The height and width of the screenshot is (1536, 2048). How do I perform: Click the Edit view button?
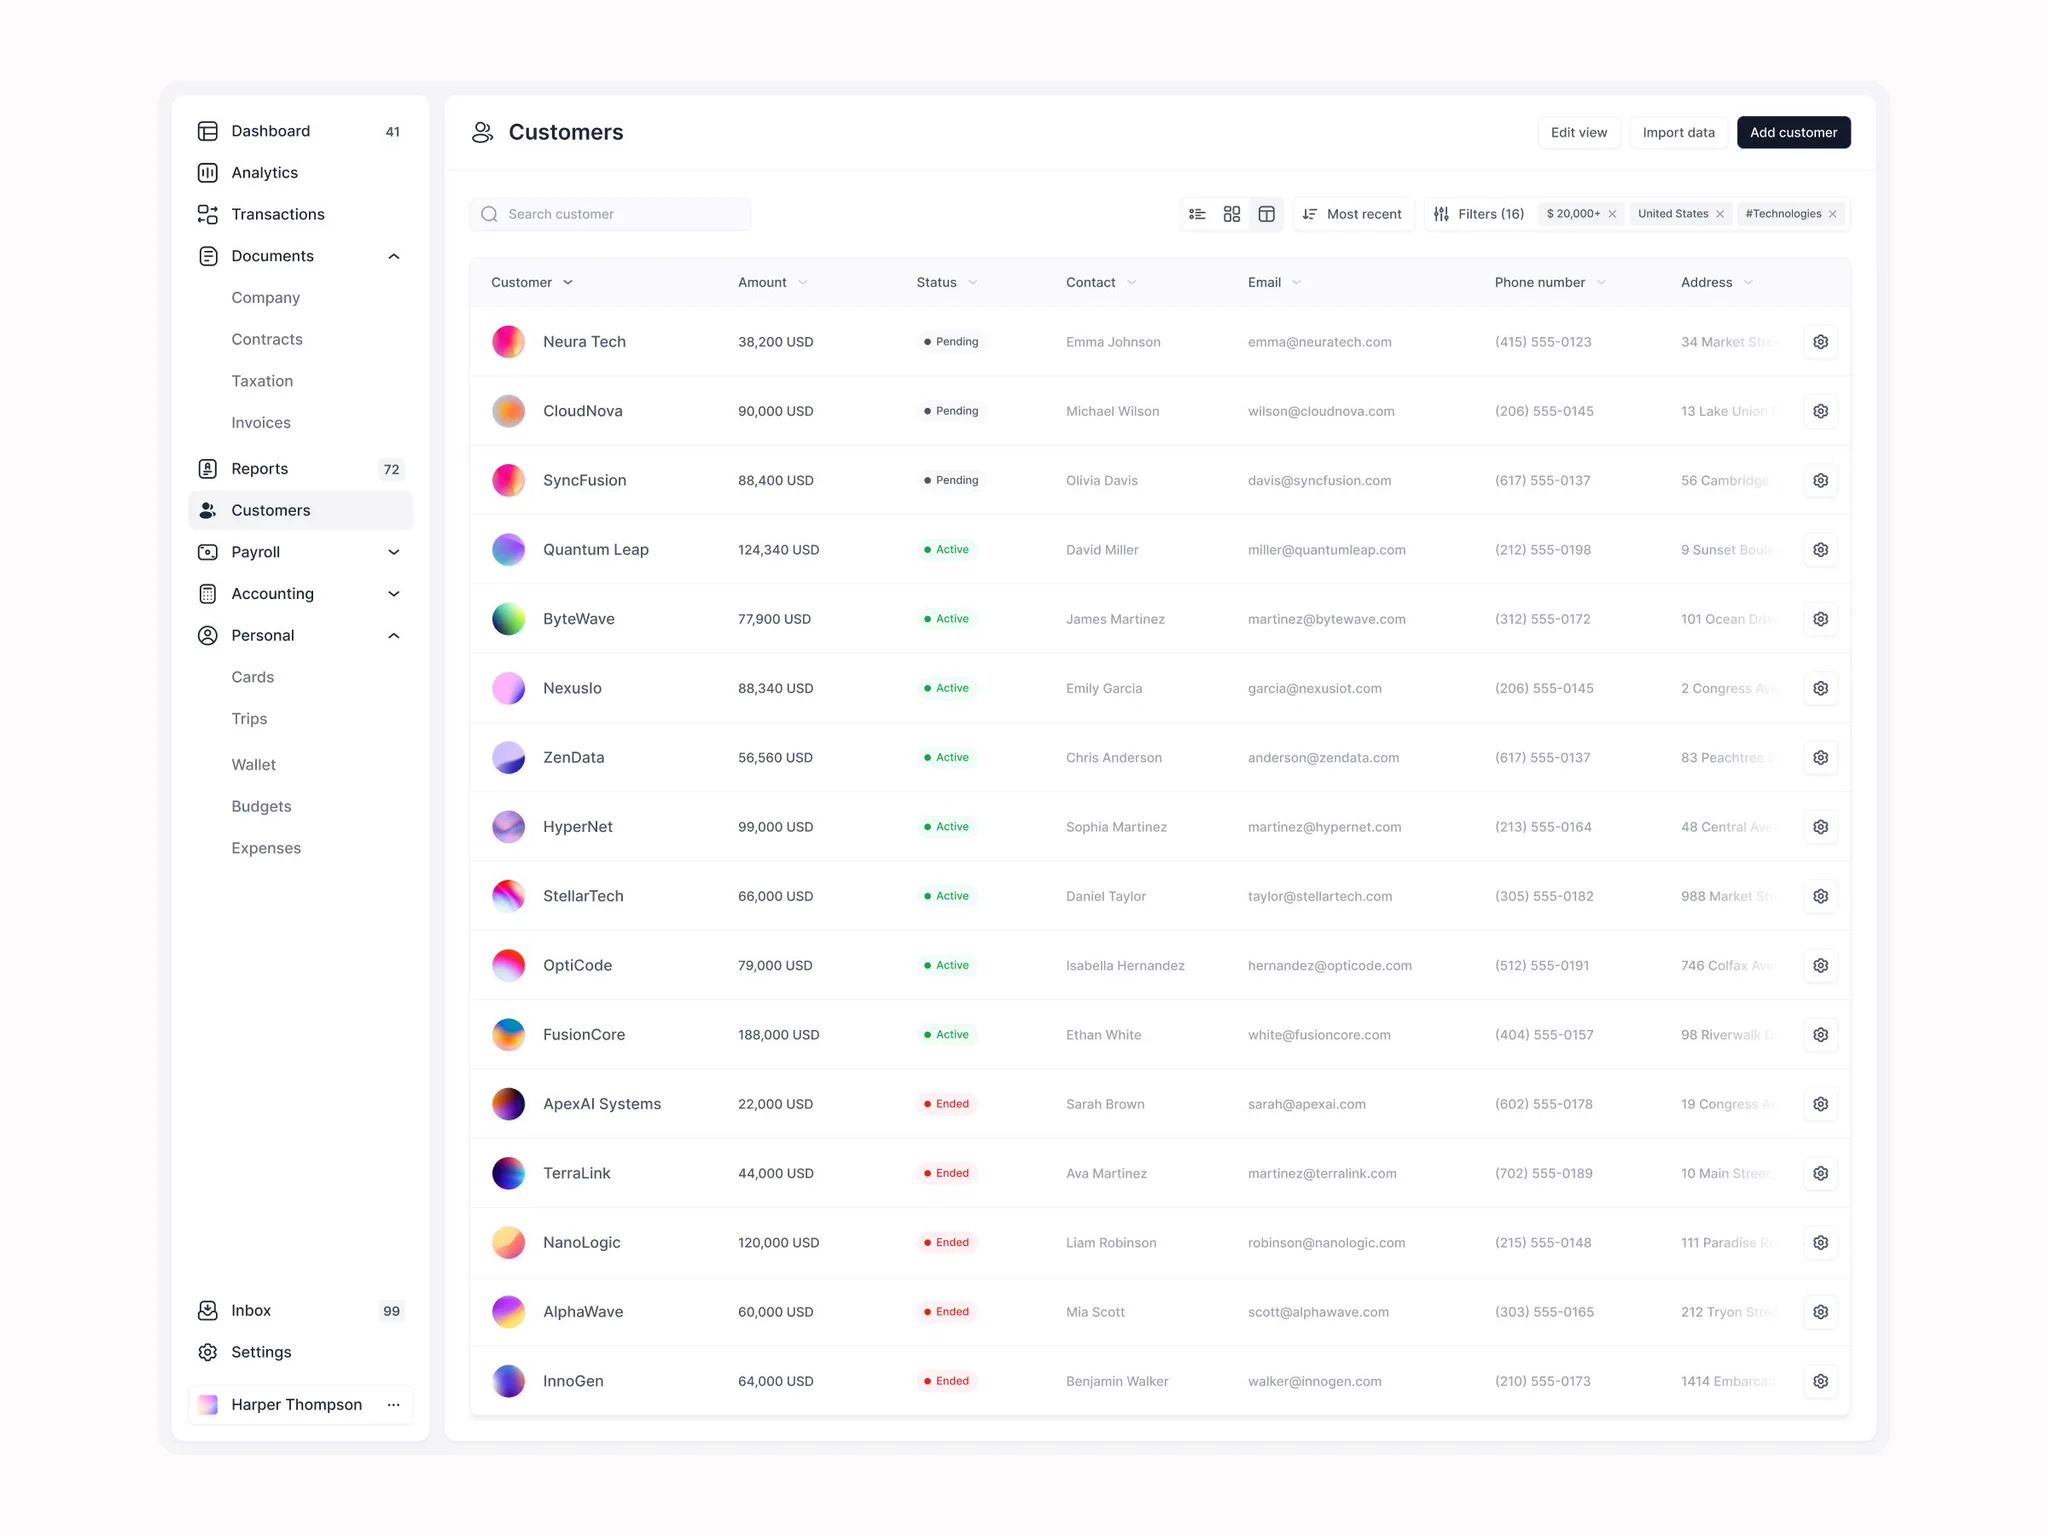tap(1579, 133)
